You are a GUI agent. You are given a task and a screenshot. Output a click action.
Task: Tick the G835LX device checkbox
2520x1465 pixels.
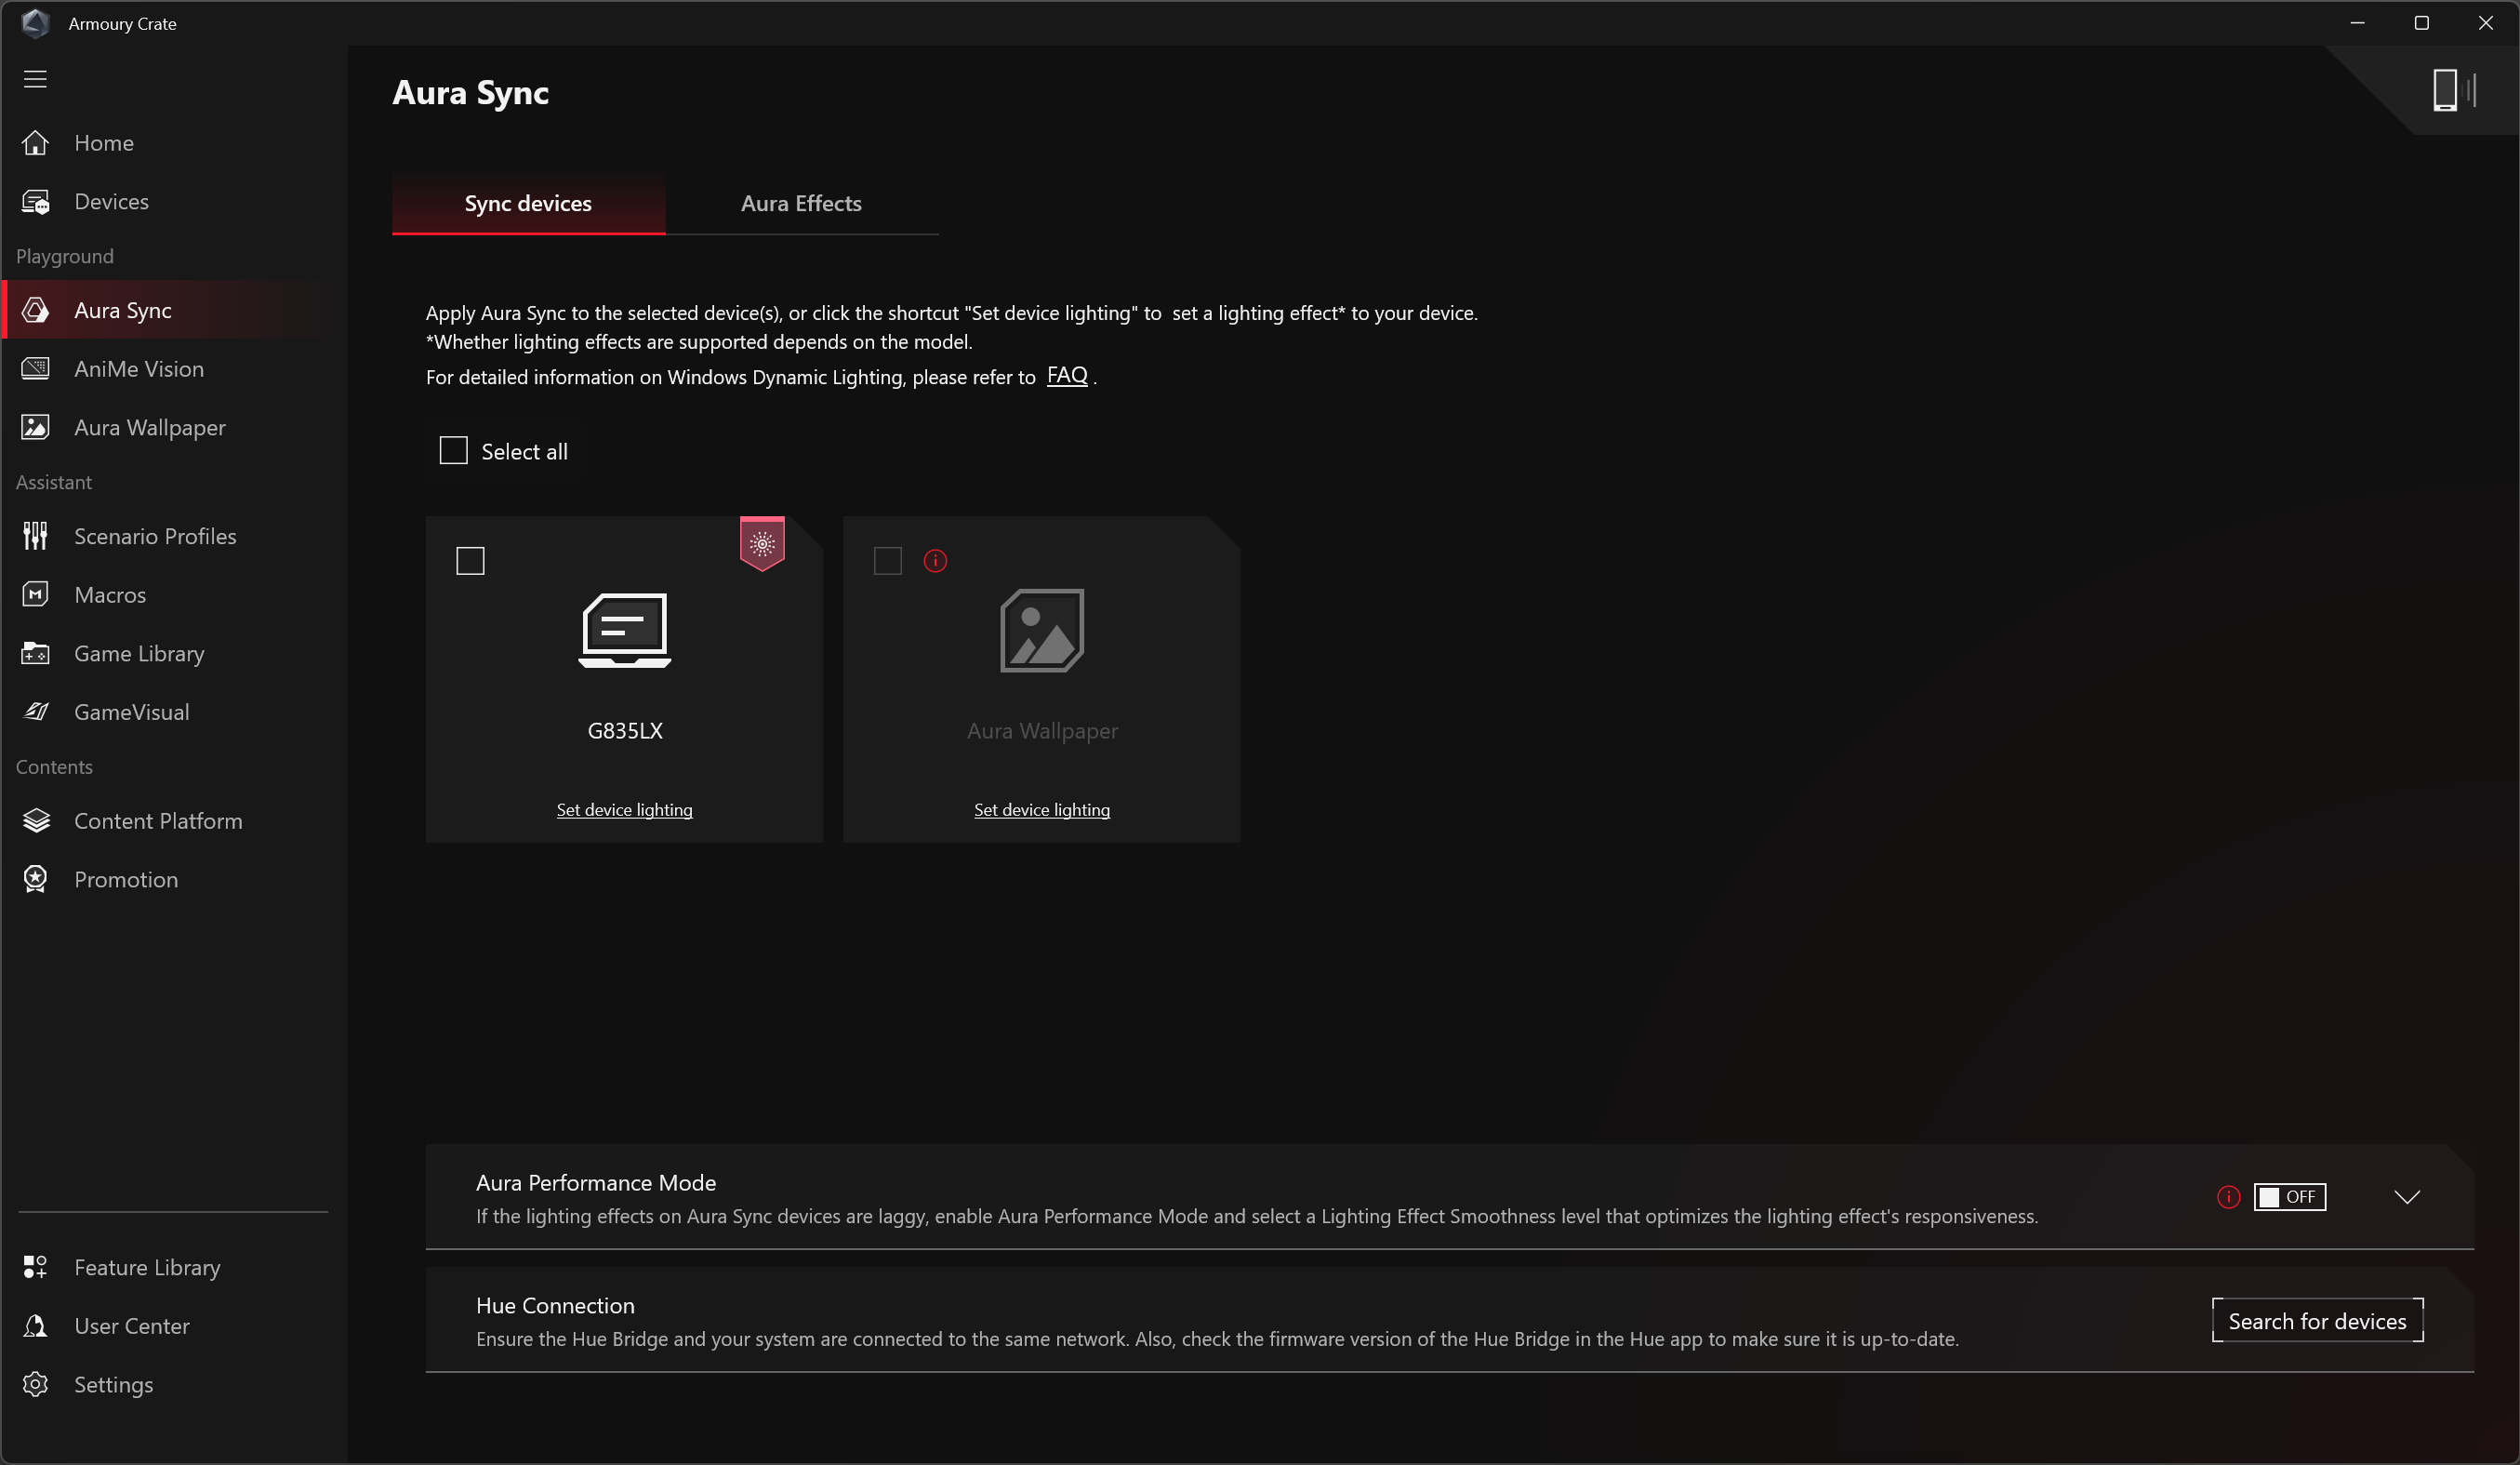pos(470,561)
